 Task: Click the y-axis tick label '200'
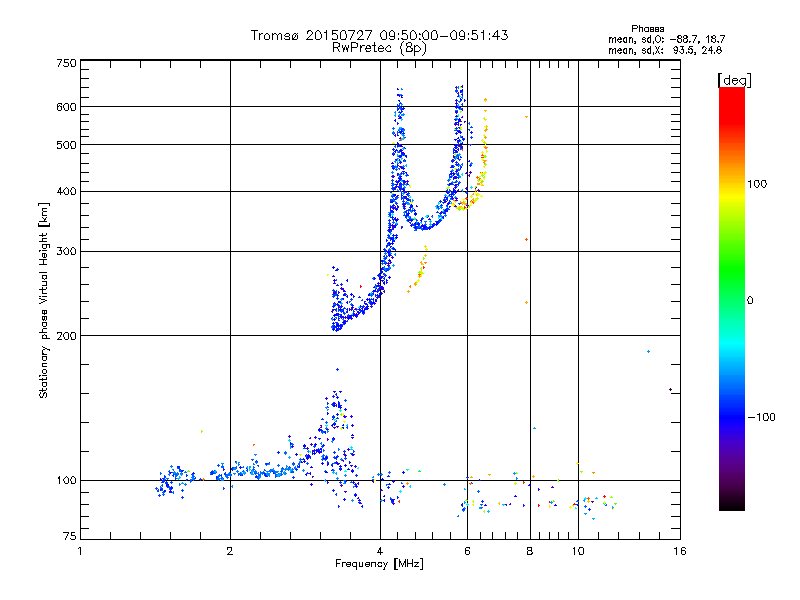click(66, 336)
